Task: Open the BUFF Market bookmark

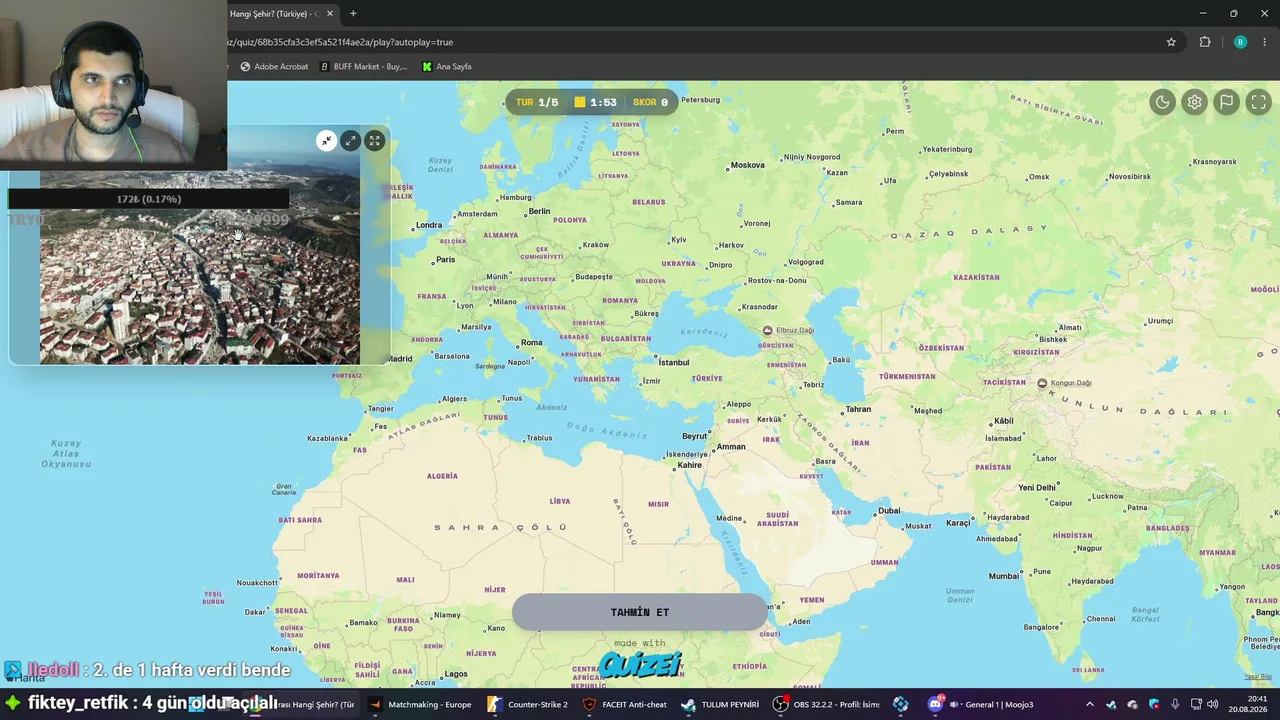Action: click(363, 67)
